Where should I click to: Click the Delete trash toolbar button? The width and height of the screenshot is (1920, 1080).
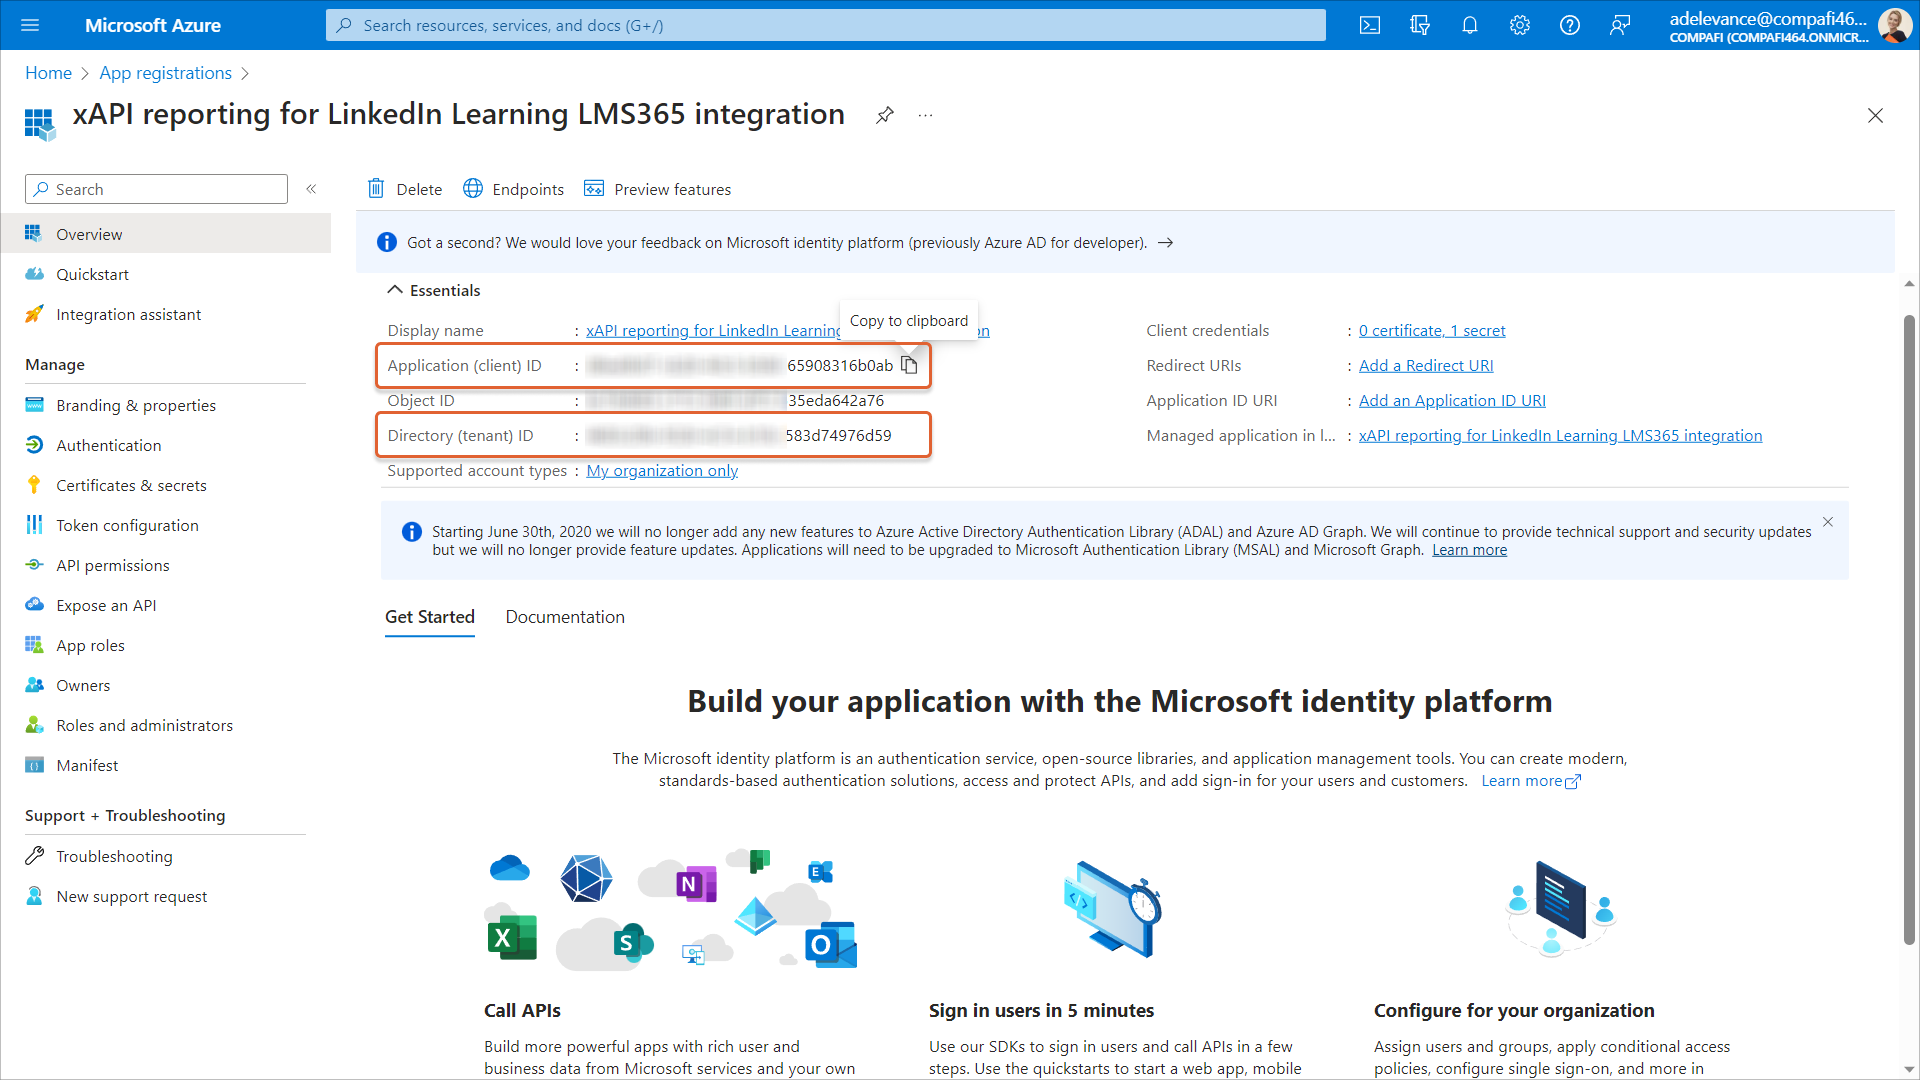[x=405, y=189]
